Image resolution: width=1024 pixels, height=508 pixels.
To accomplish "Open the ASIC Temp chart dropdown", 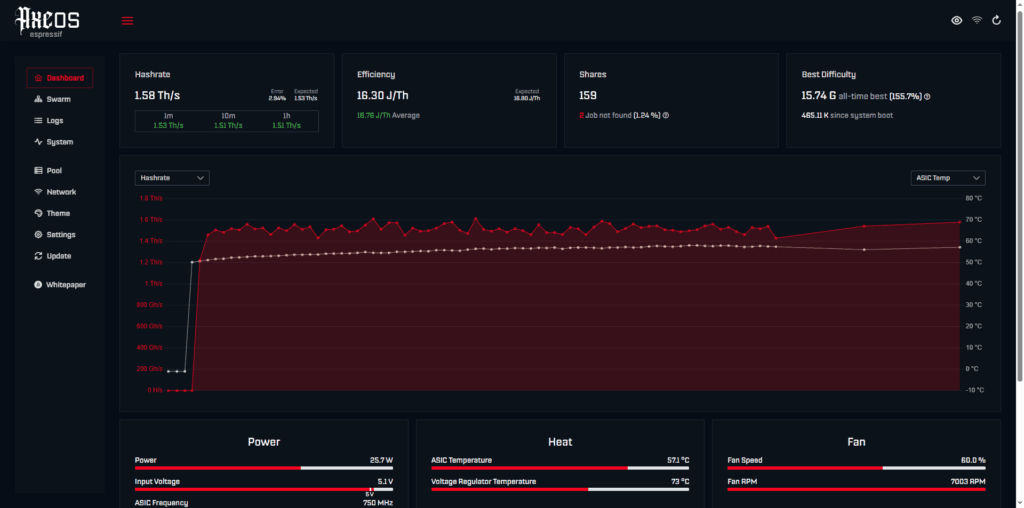I will (x=947, y=178).
